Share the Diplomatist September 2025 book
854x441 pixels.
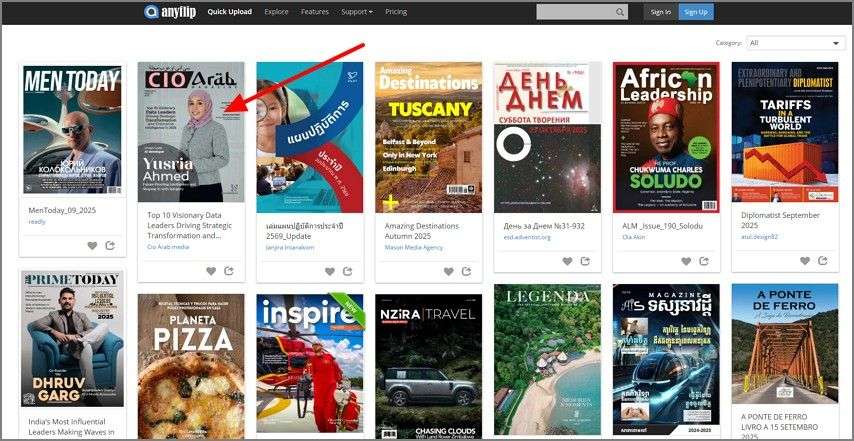click(x=822, y=261)
